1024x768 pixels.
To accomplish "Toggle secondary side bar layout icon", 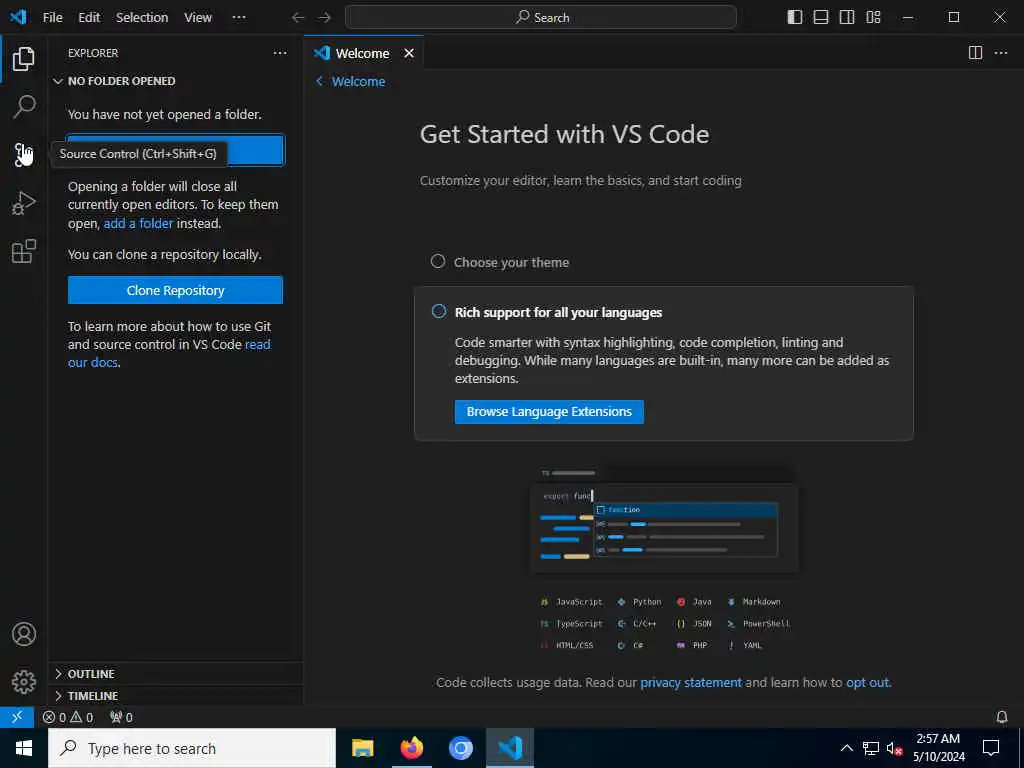I will 847,17.
